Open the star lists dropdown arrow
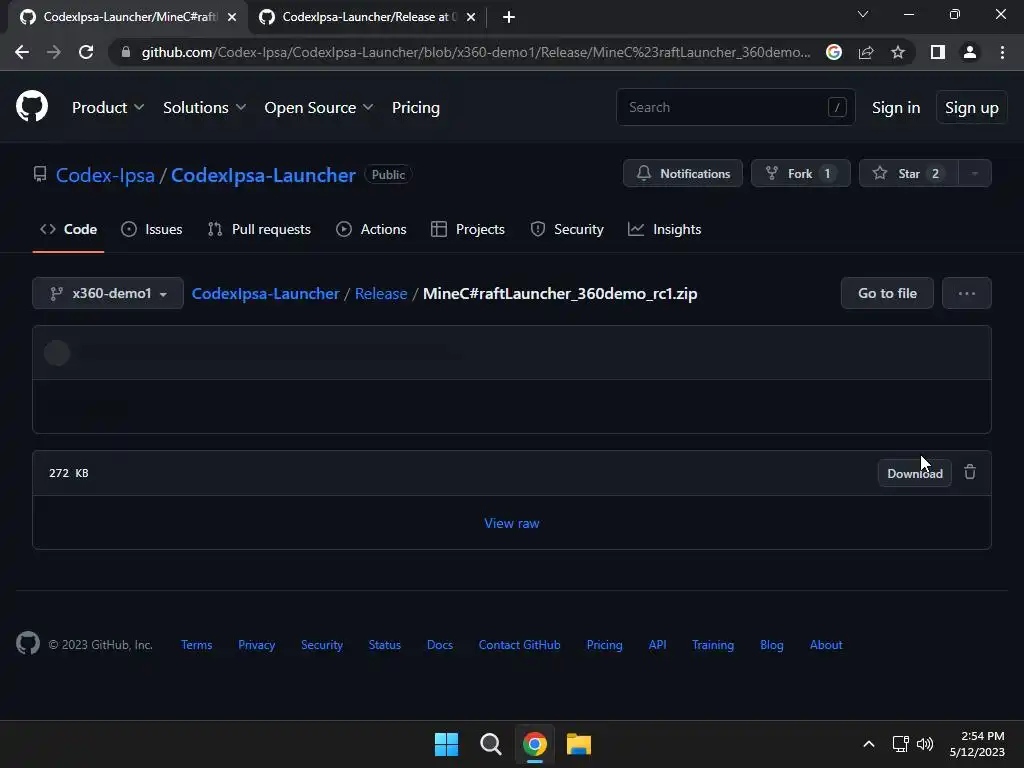Viewport: 1024px width, 768px height. tap(974, 174)
